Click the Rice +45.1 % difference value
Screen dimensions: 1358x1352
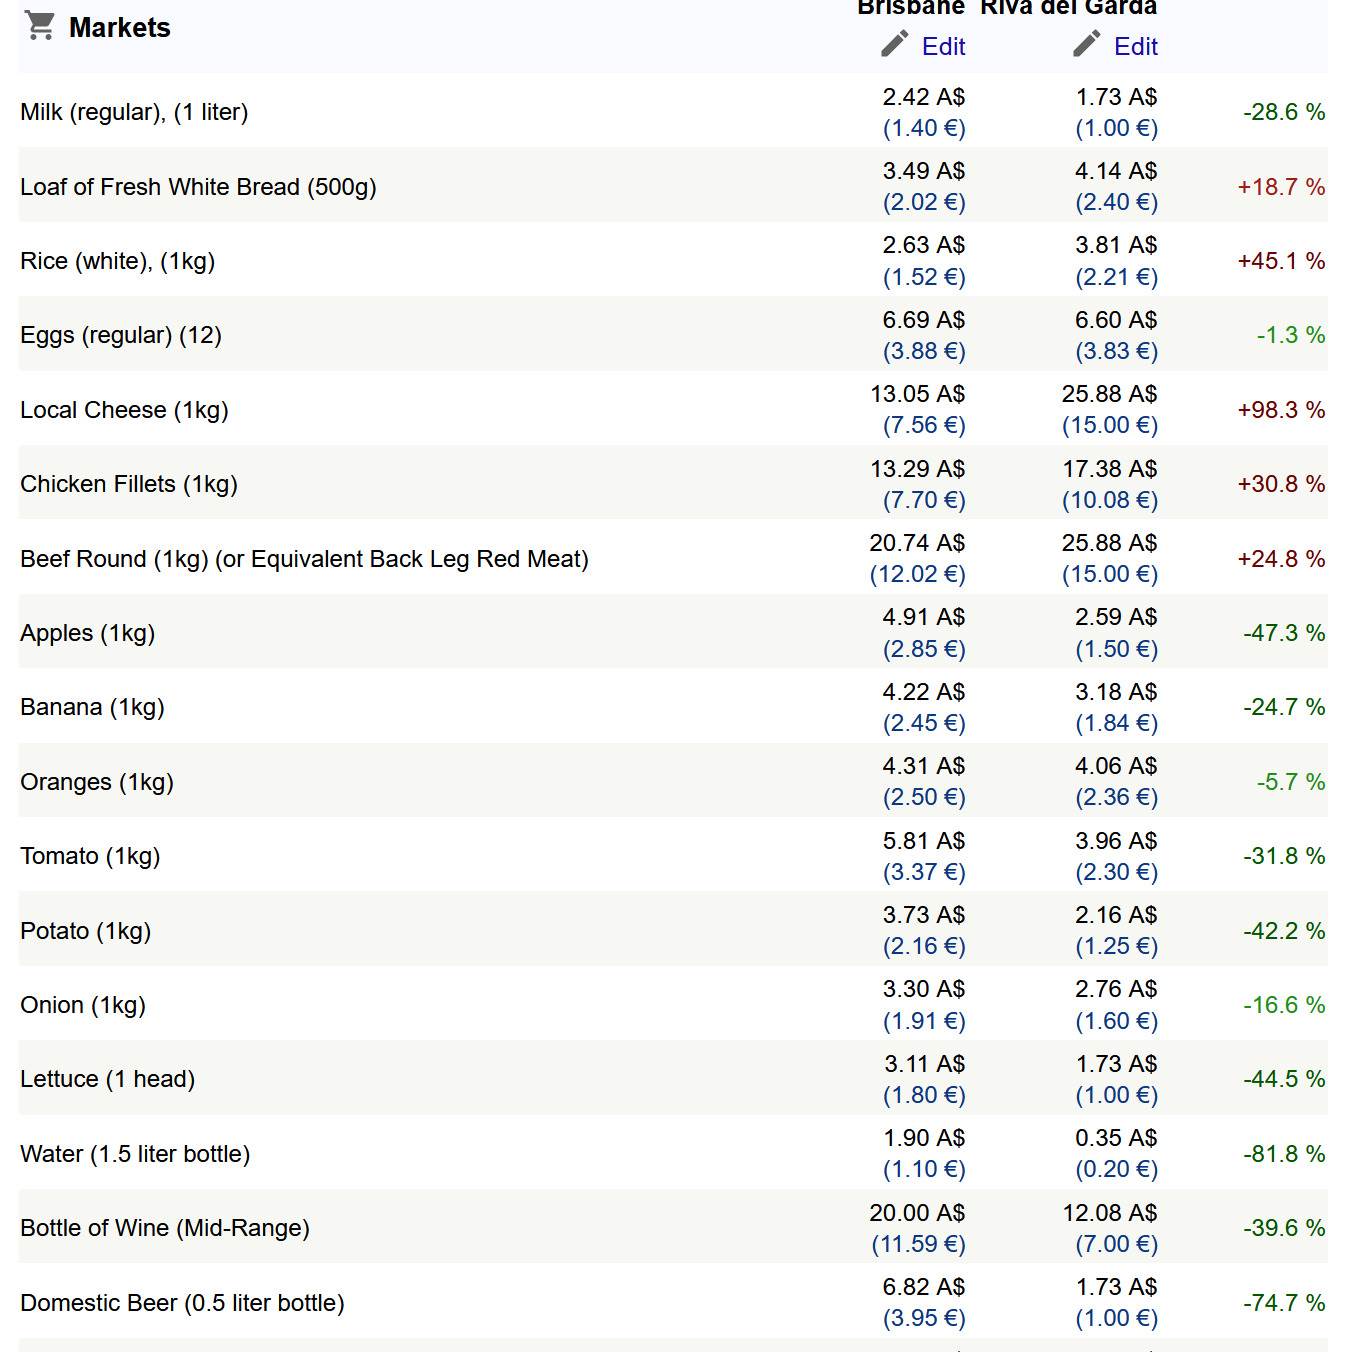point(1281,261)
